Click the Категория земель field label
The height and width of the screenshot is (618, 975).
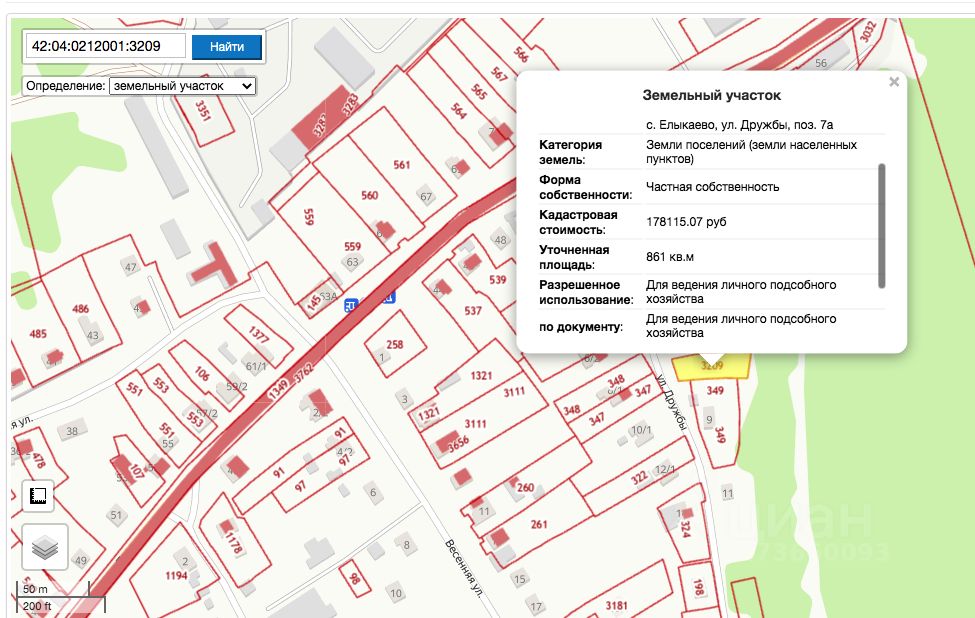click(570, 152)
